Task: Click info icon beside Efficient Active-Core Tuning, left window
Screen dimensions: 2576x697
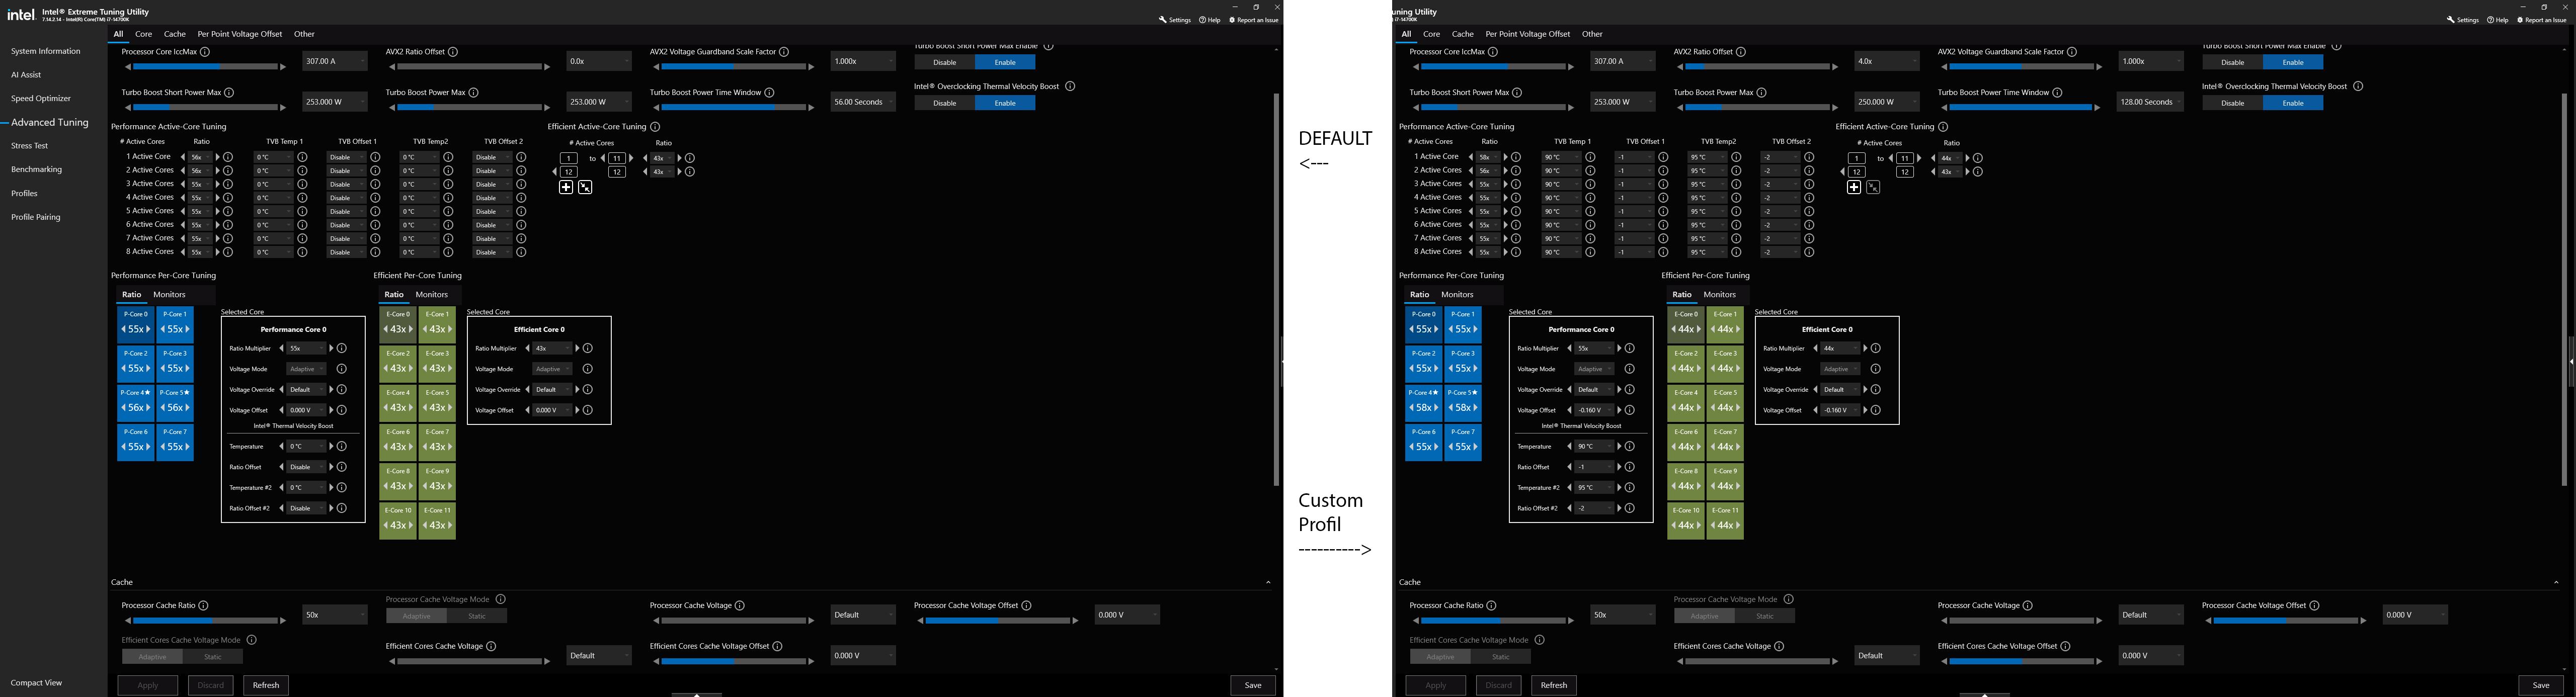Action: [x=655, y=127]
